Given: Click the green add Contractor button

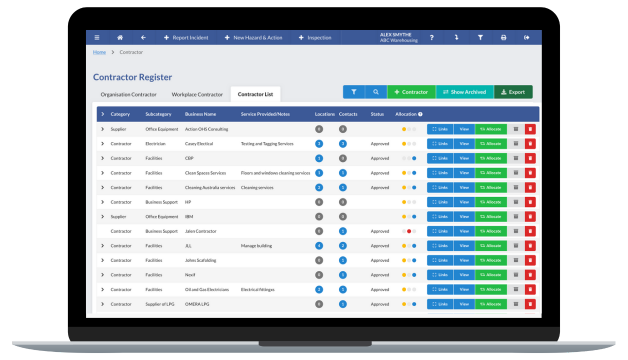Looking at the screenshot, I should 411,92.
